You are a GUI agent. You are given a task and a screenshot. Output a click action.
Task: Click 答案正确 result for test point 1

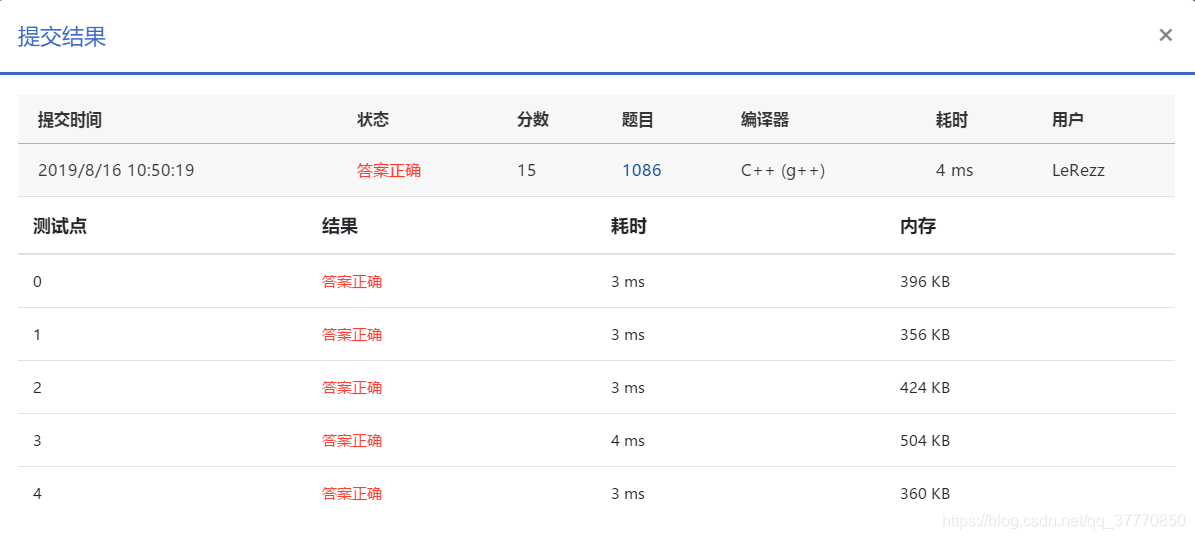[352, 335]
